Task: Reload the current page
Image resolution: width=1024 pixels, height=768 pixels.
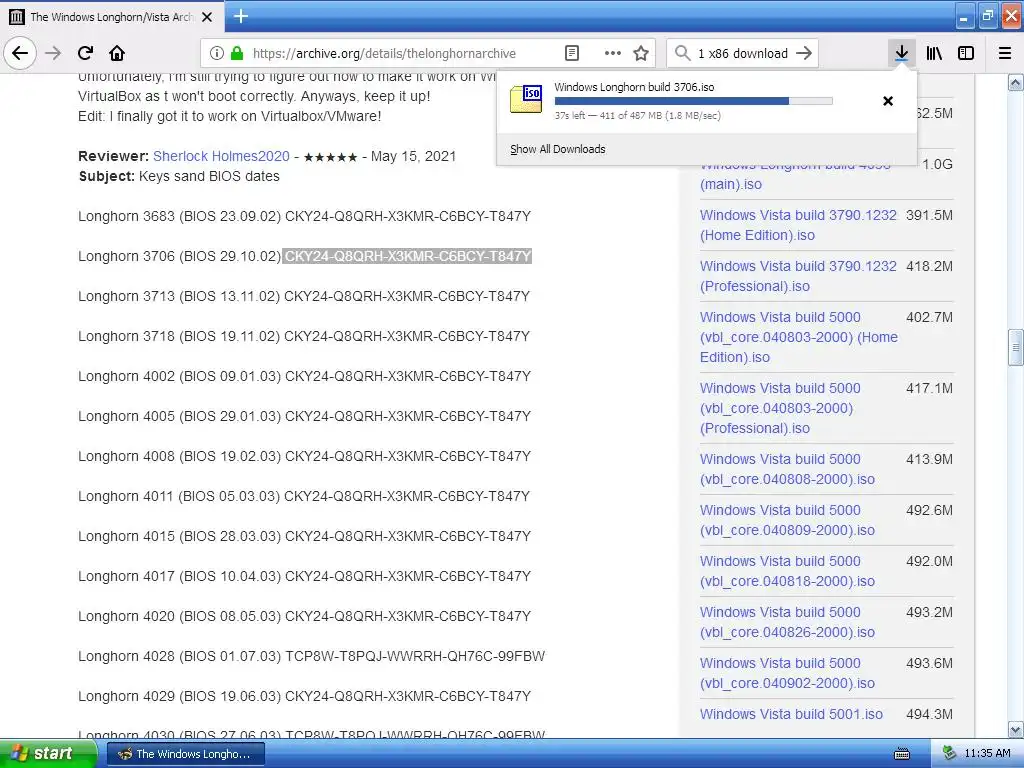Action: tap(85, 53)
